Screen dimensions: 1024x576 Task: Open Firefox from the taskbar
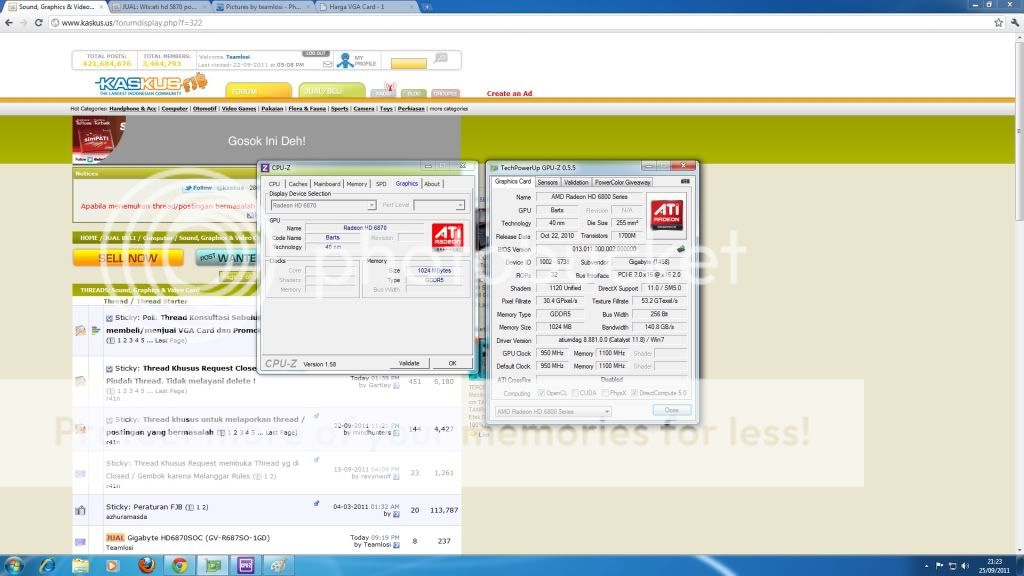coord(146,565)
